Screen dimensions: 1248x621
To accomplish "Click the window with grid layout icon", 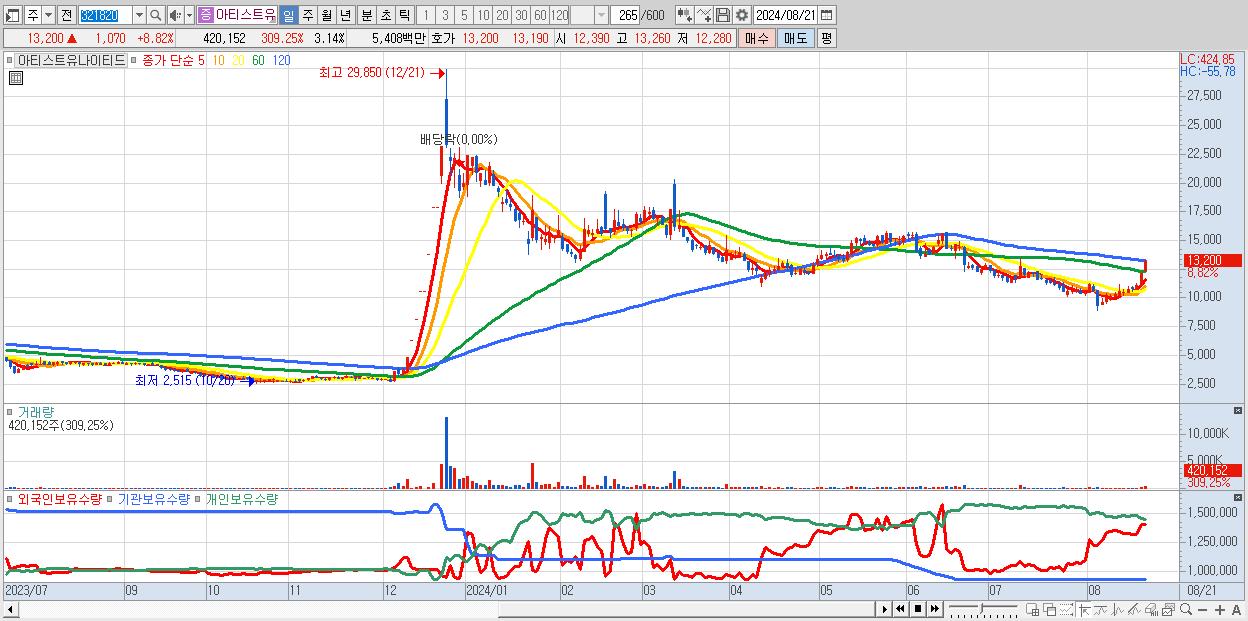I will 1032,609.
